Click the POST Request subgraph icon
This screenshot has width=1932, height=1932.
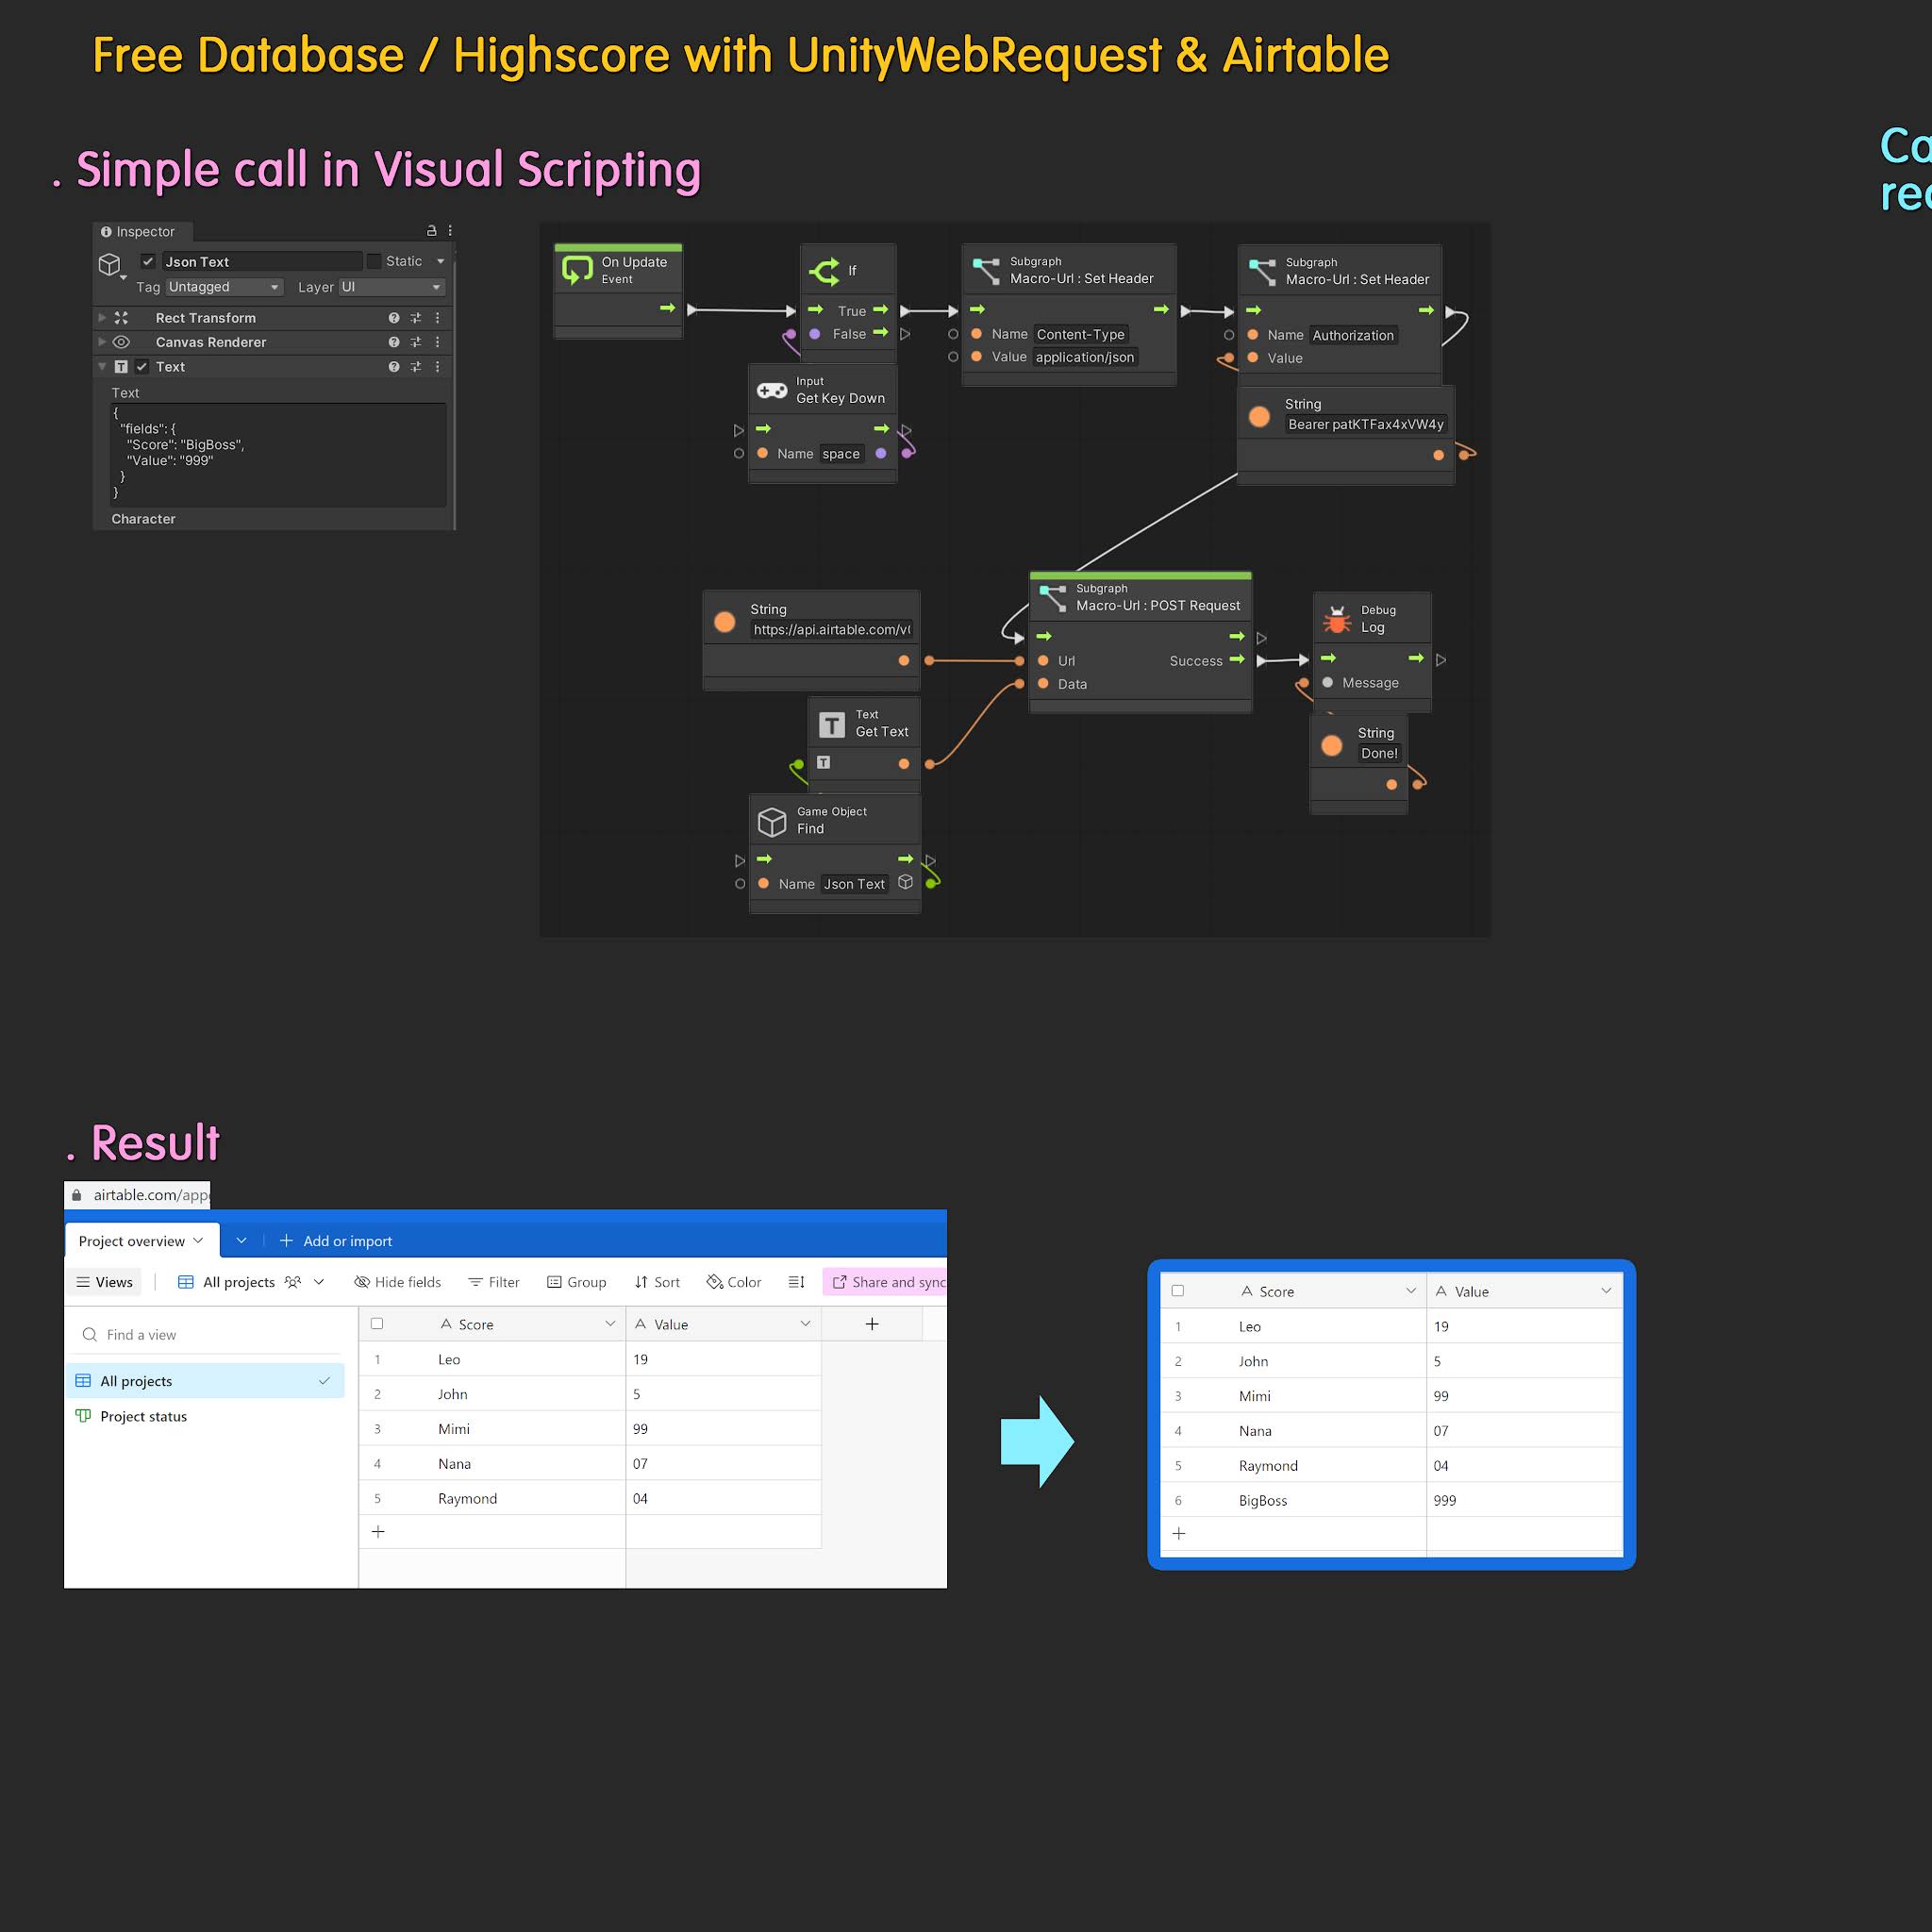coord(1052,598)
